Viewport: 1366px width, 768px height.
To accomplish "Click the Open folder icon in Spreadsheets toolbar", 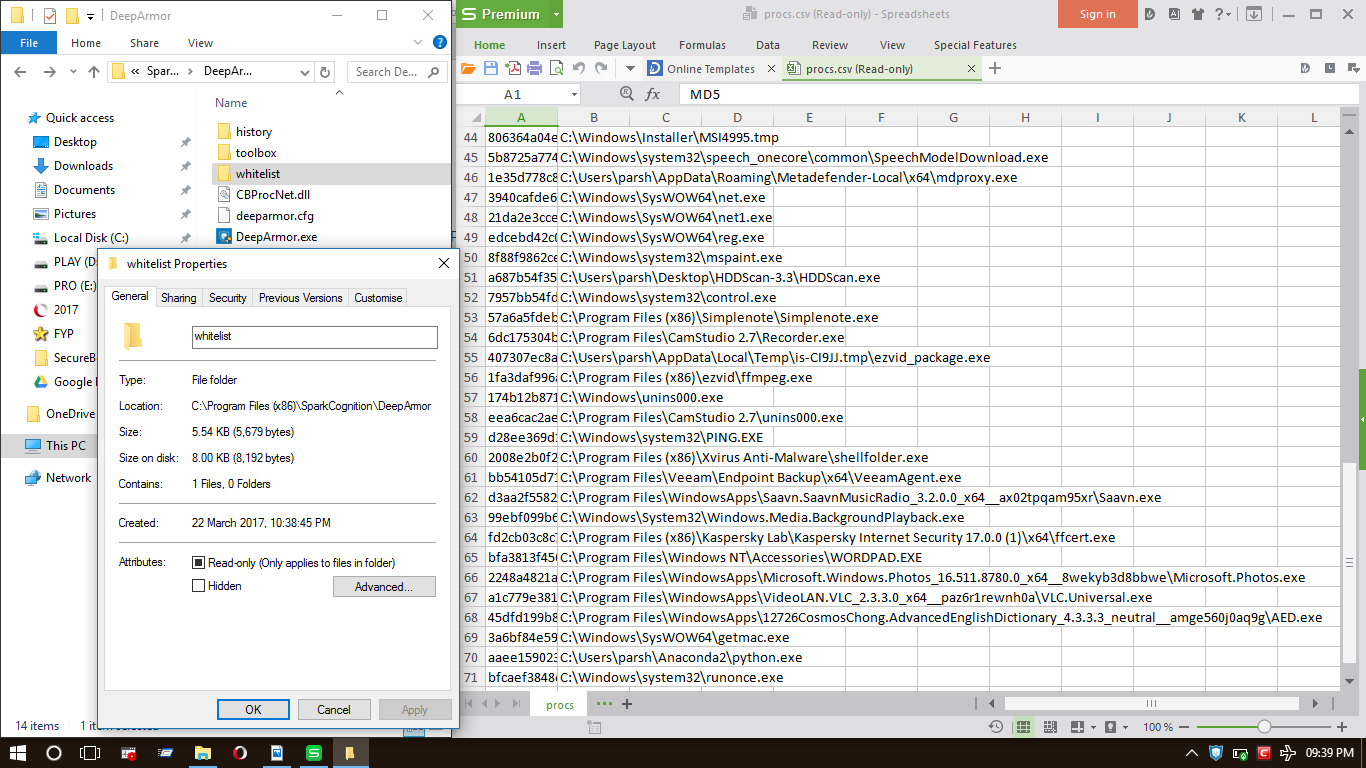I will [468, 69].
